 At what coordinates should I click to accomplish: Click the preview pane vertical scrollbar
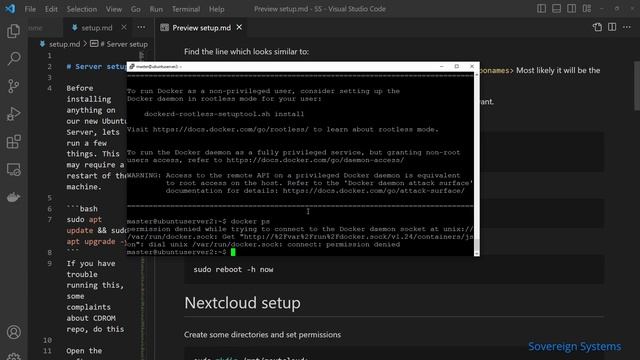pyautogui.click(x=637, y=86)
